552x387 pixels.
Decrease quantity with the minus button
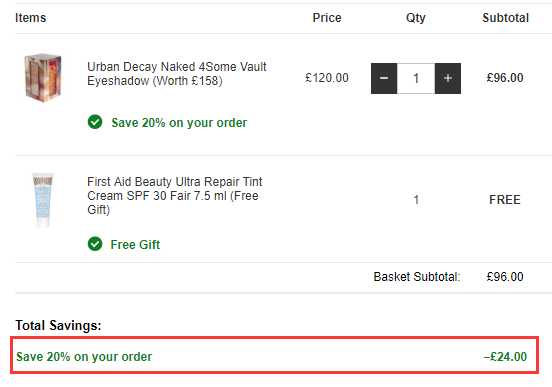pyautogui.click(x=384, y=78)
